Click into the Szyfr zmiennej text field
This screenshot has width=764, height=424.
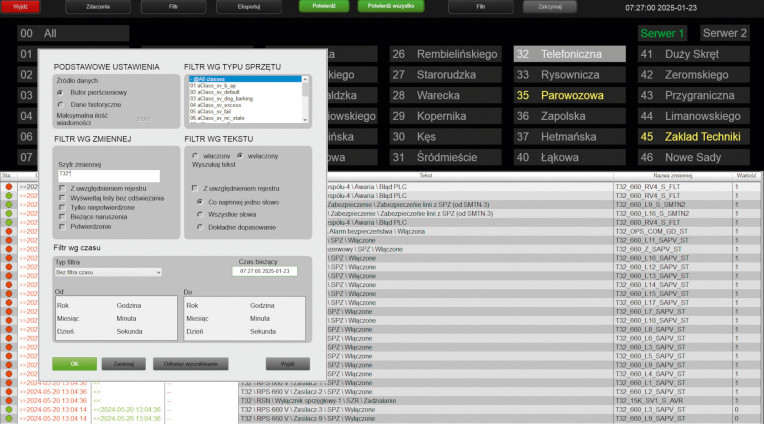click(x=108, y=174)
